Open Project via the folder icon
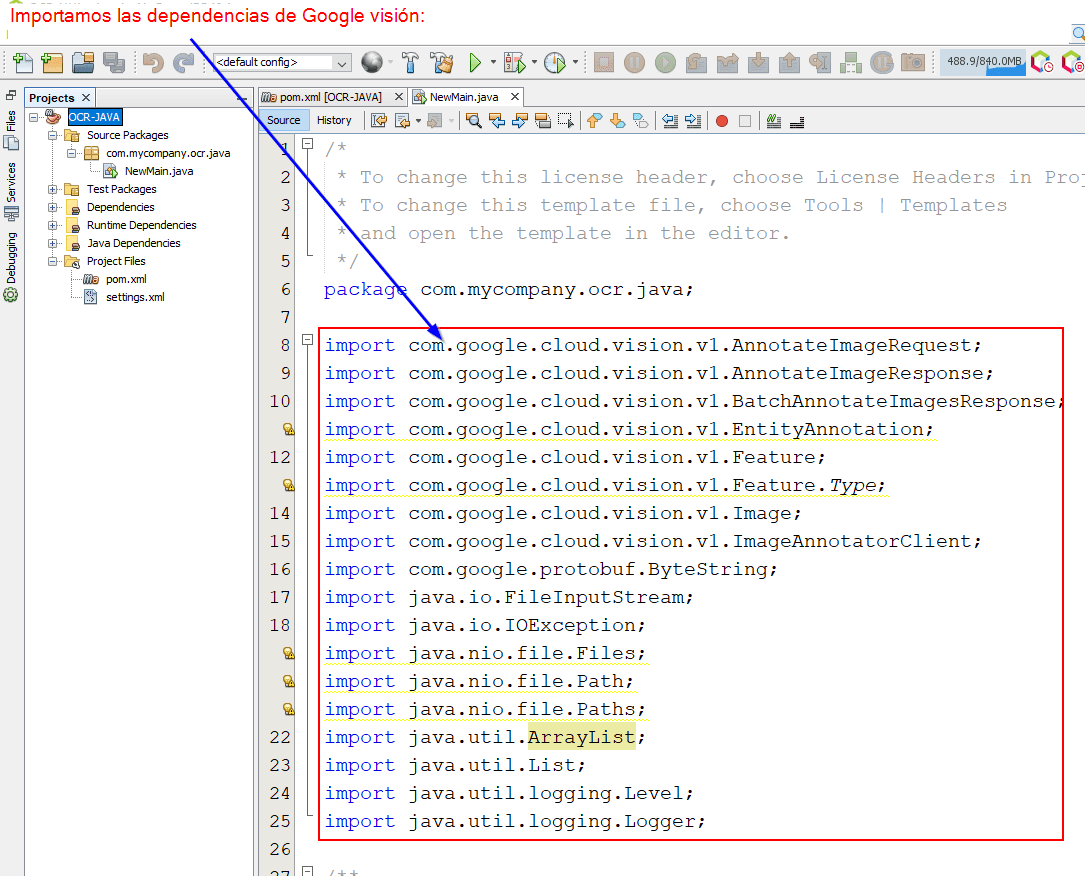This screenshot has height=876, width=1085. 83,63
